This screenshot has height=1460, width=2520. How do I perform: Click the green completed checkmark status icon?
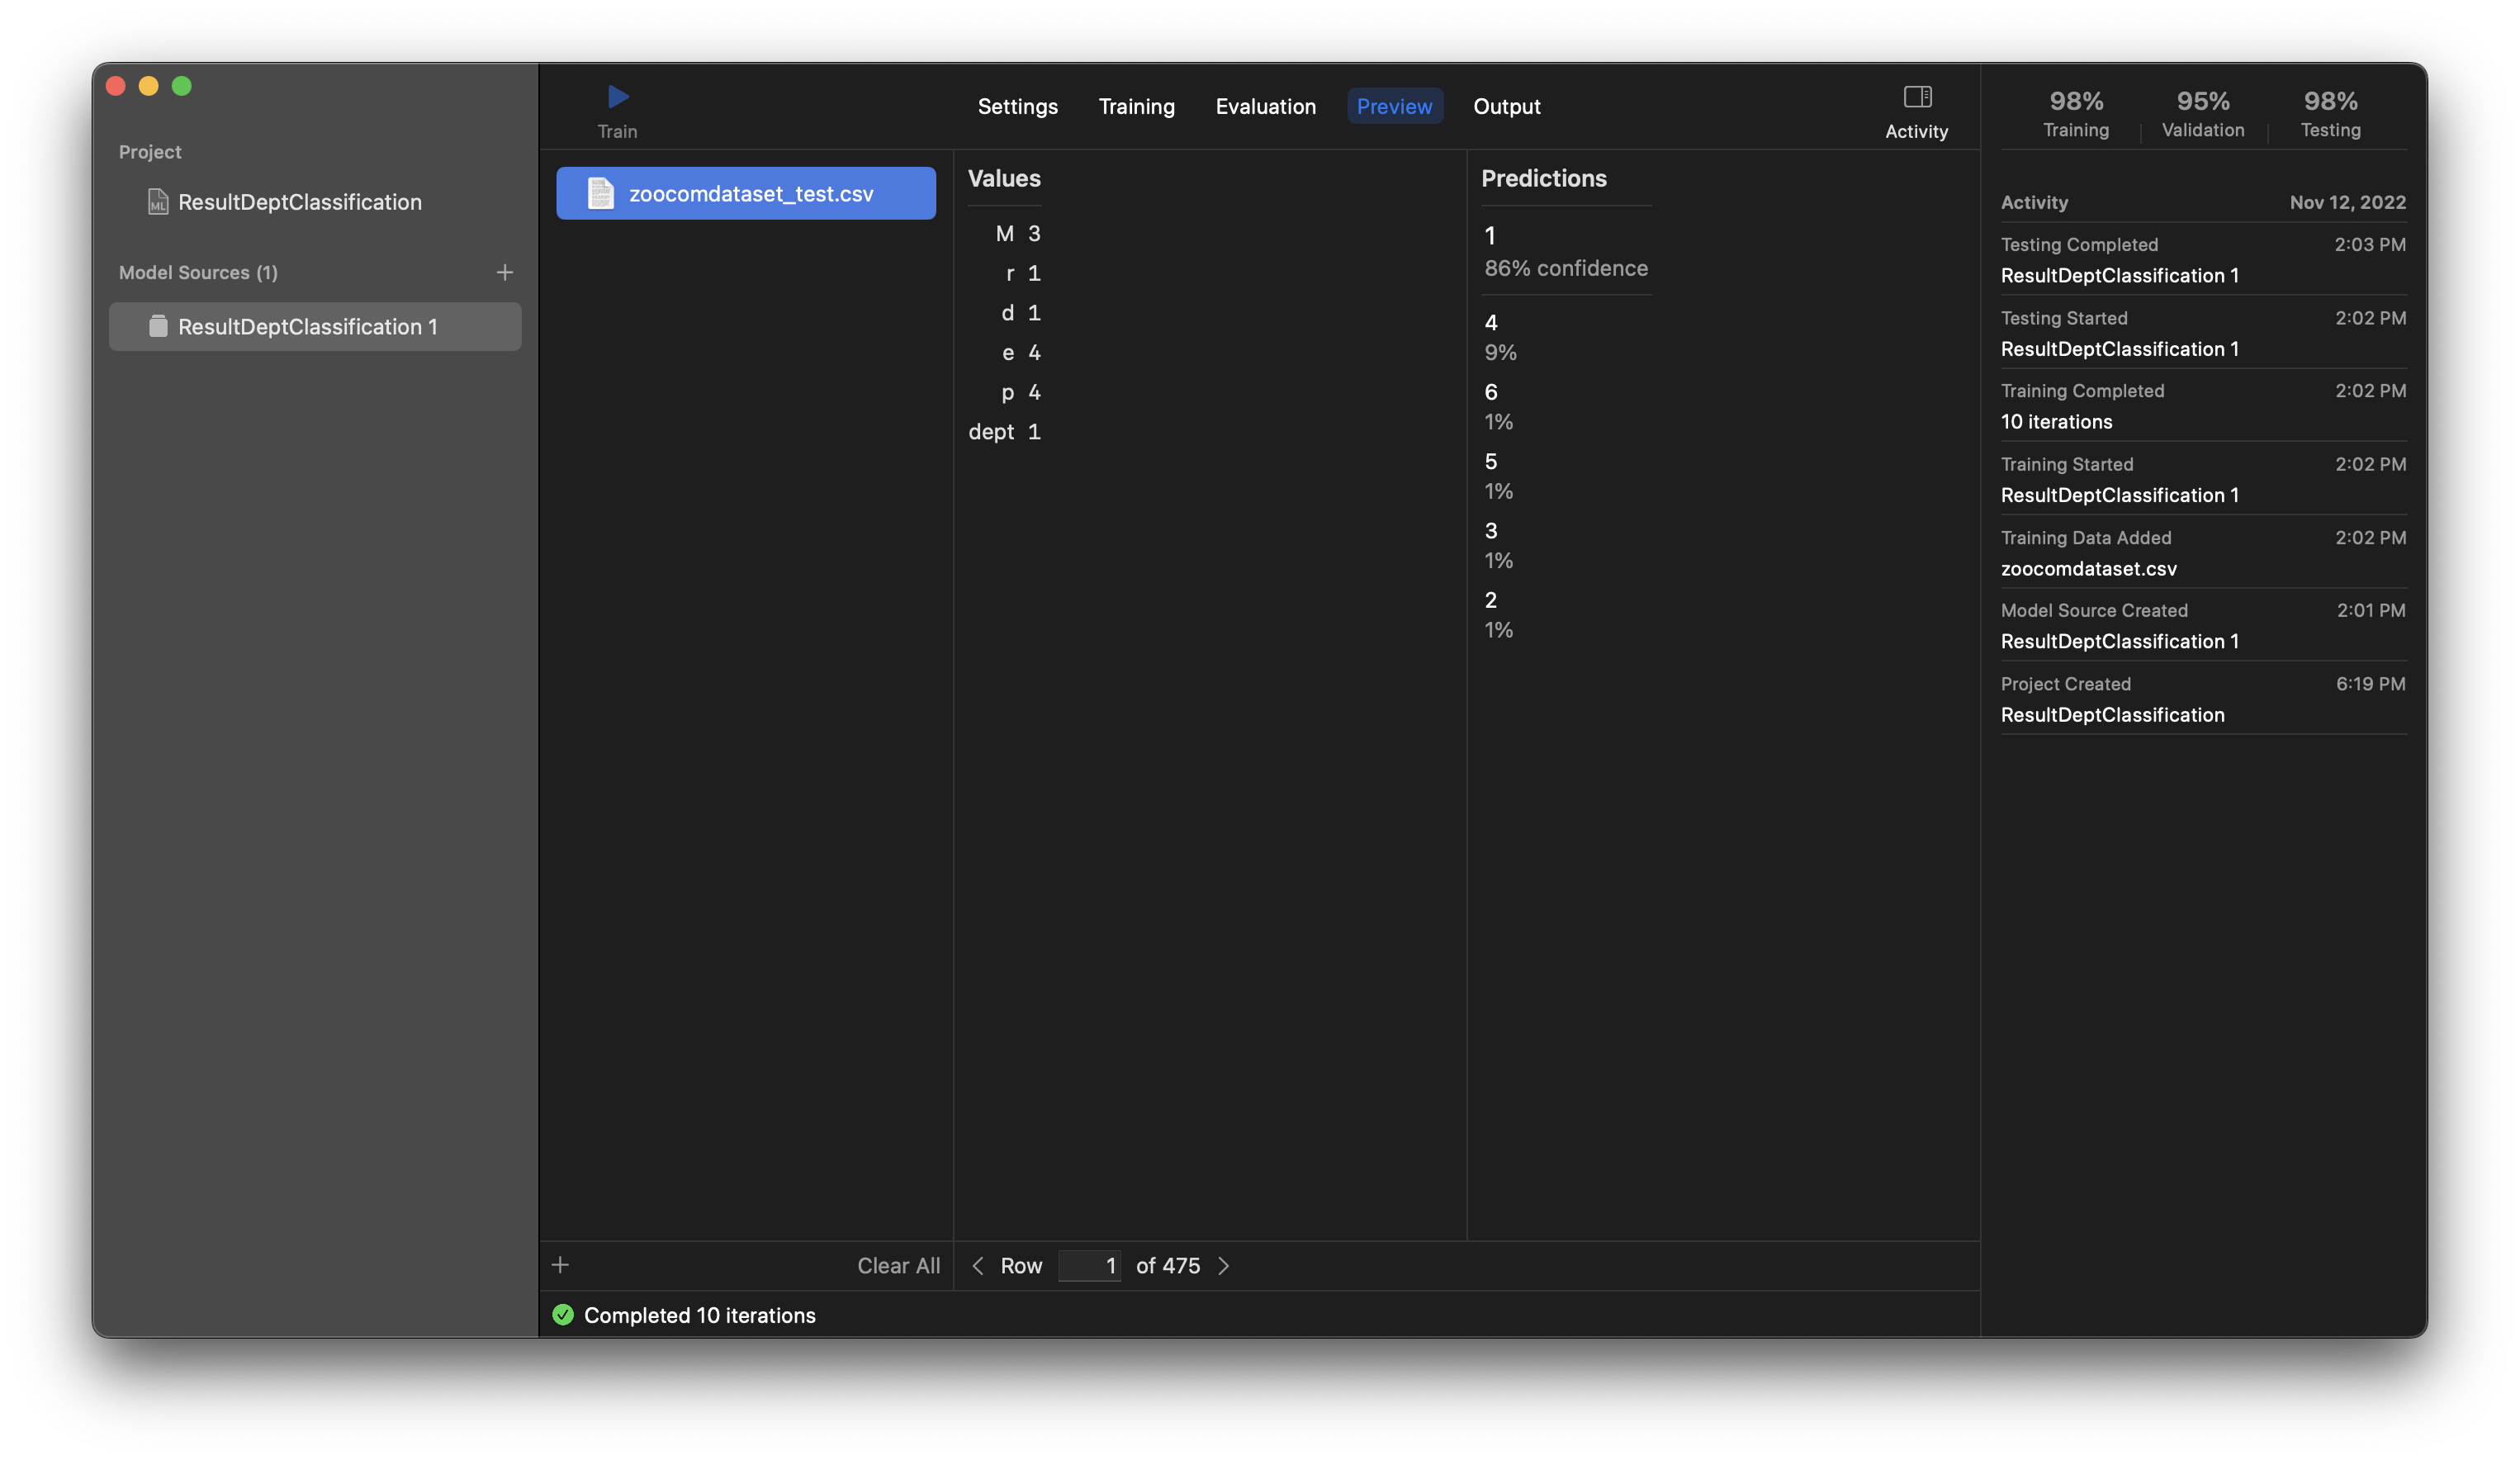click(563, 1315)
